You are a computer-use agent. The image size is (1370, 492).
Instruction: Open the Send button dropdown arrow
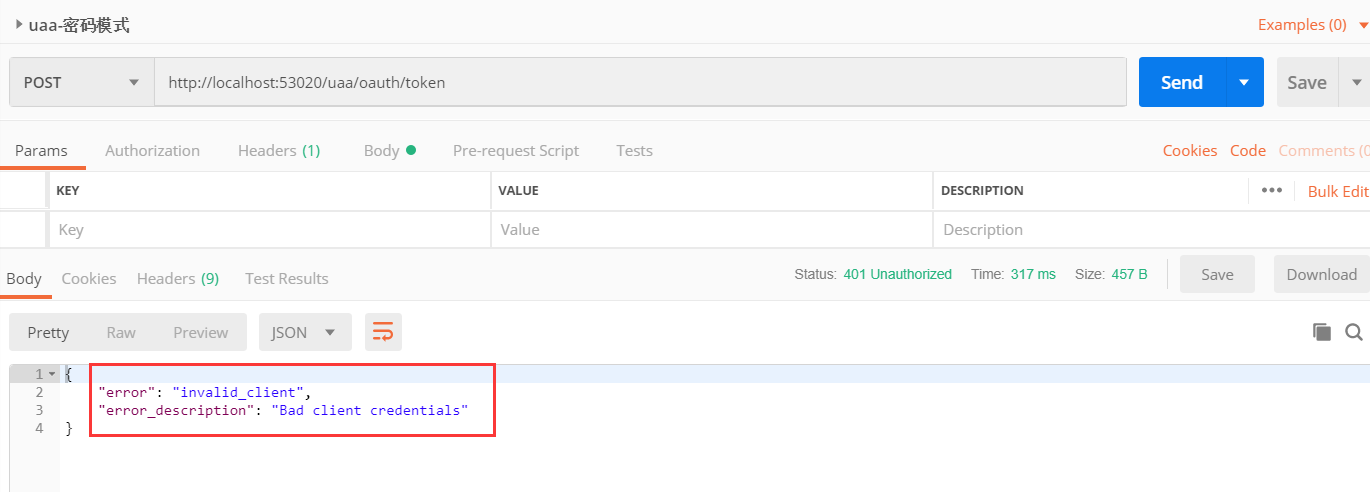(x=1244, y=82)
